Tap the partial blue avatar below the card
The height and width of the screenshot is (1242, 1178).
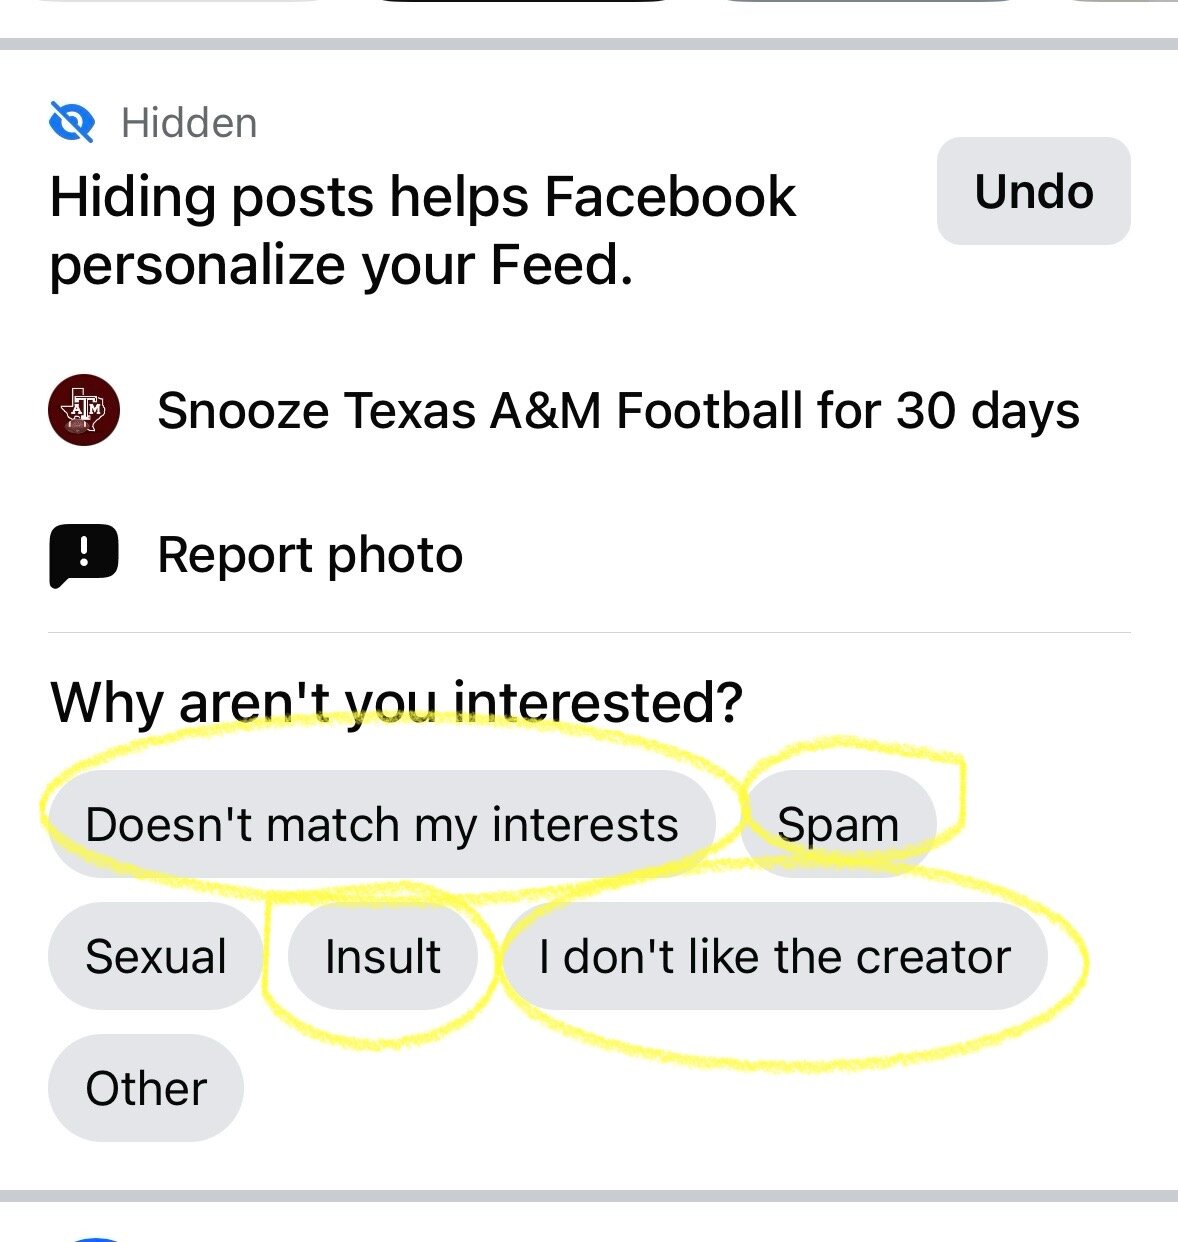pos(95,1238)
